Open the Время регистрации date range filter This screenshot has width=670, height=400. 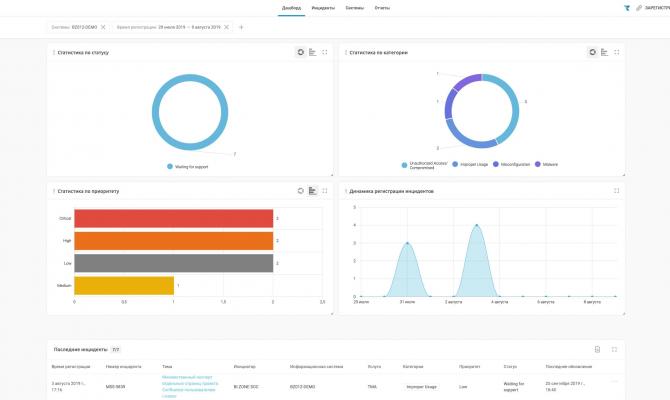pyautogui.click(x=168, y=27)
